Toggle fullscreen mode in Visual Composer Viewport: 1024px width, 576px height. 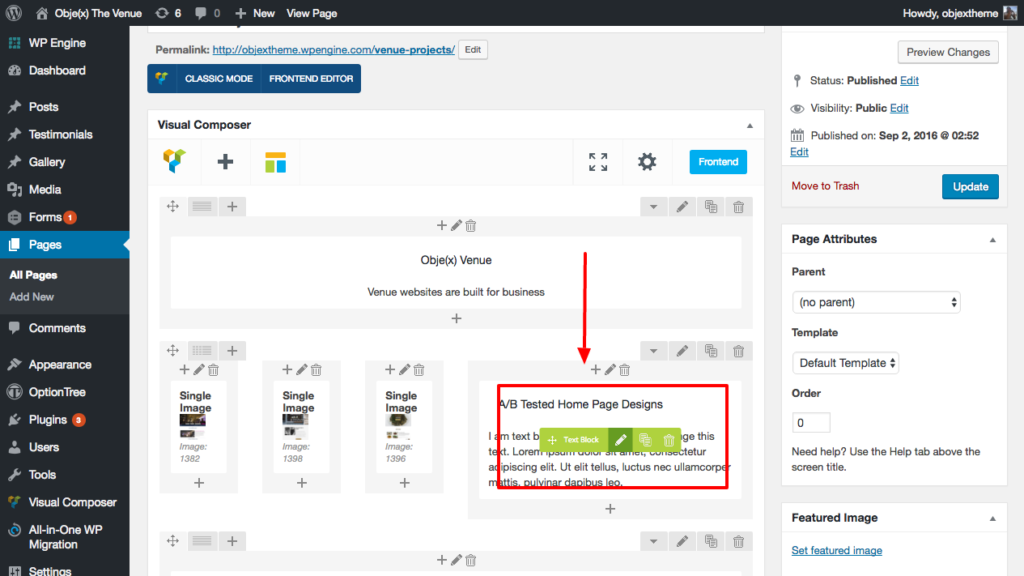click(598, 162)
